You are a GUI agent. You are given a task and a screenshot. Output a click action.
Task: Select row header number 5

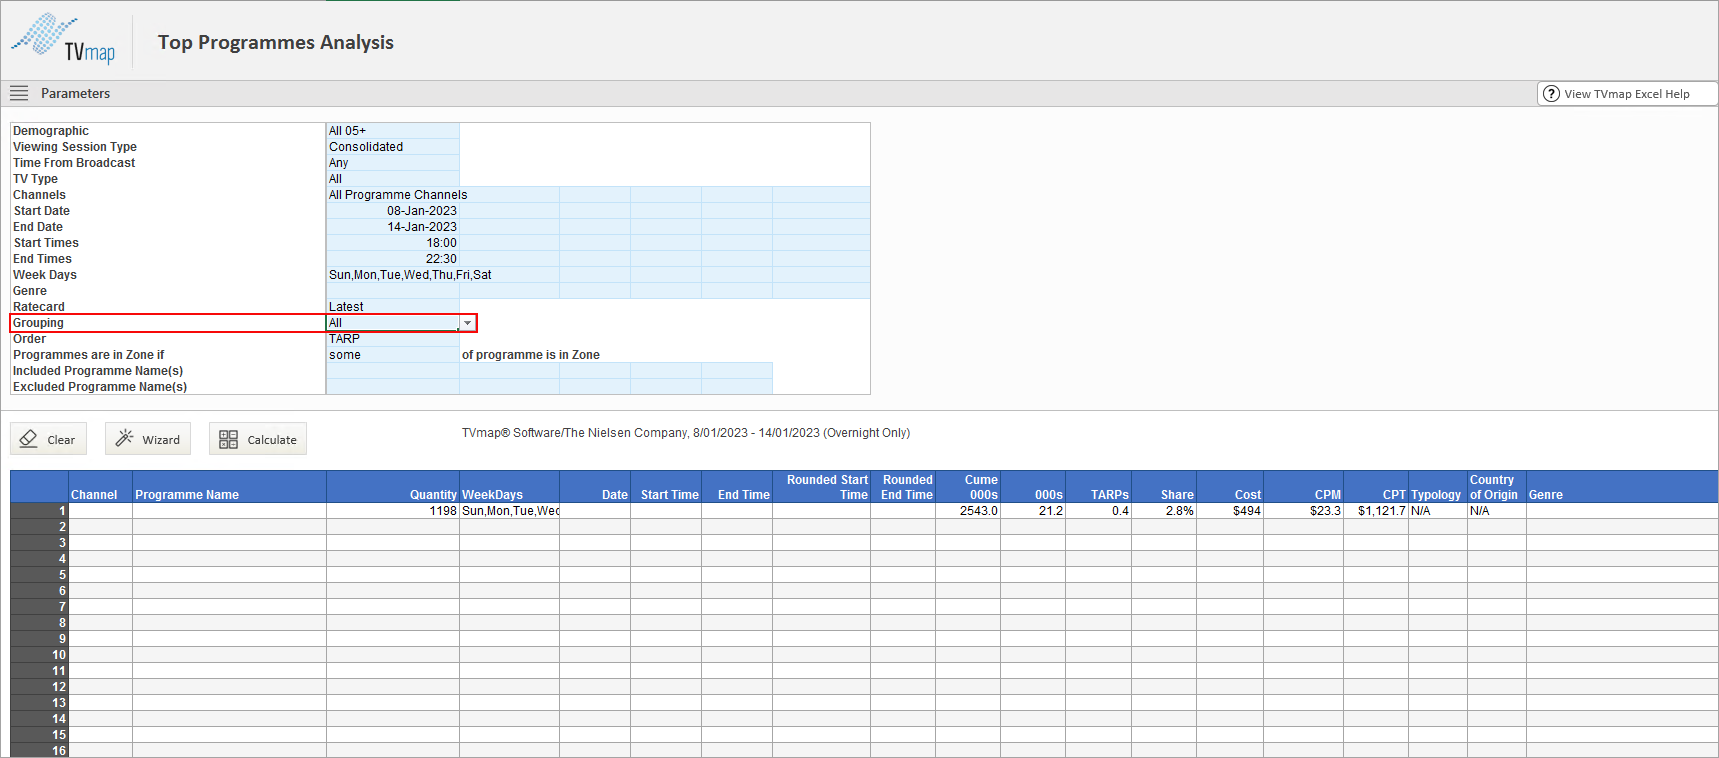coord(40,575)
